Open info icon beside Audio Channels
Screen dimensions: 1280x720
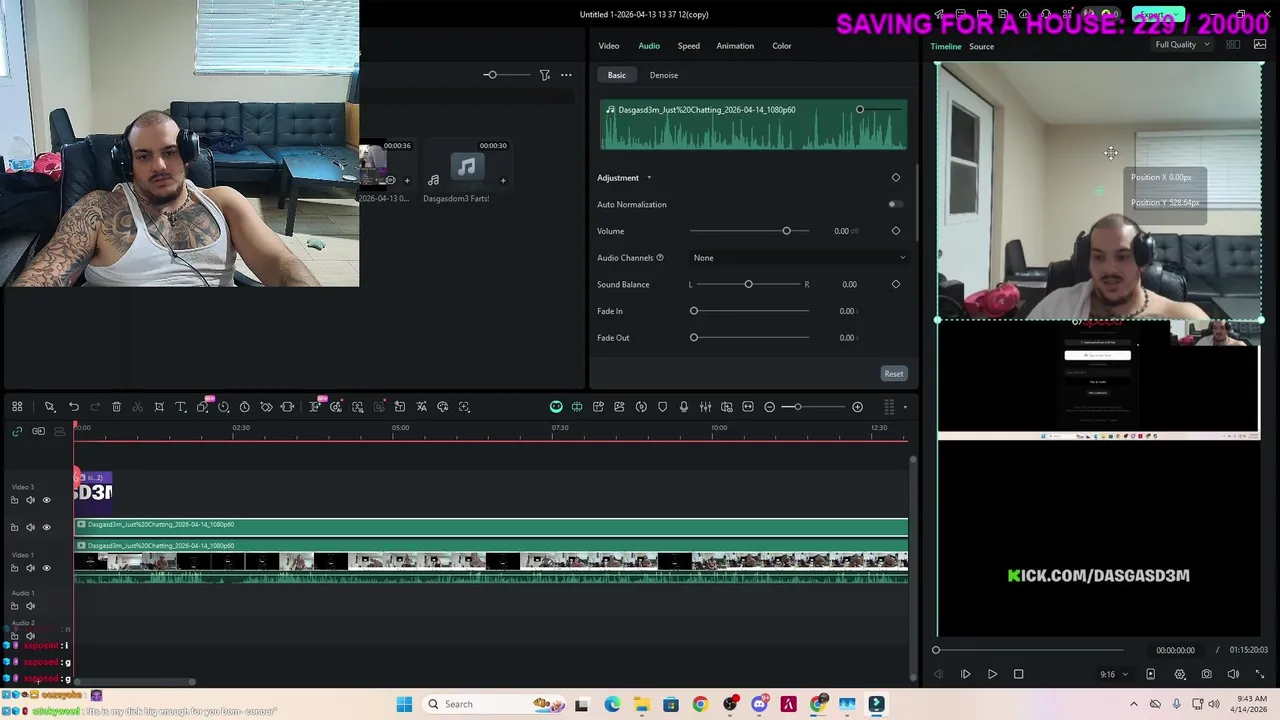coord(659,258)
